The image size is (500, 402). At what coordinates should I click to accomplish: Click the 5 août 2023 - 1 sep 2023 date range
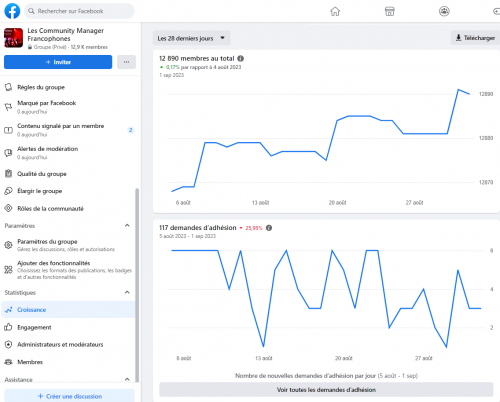pos(187,236)
